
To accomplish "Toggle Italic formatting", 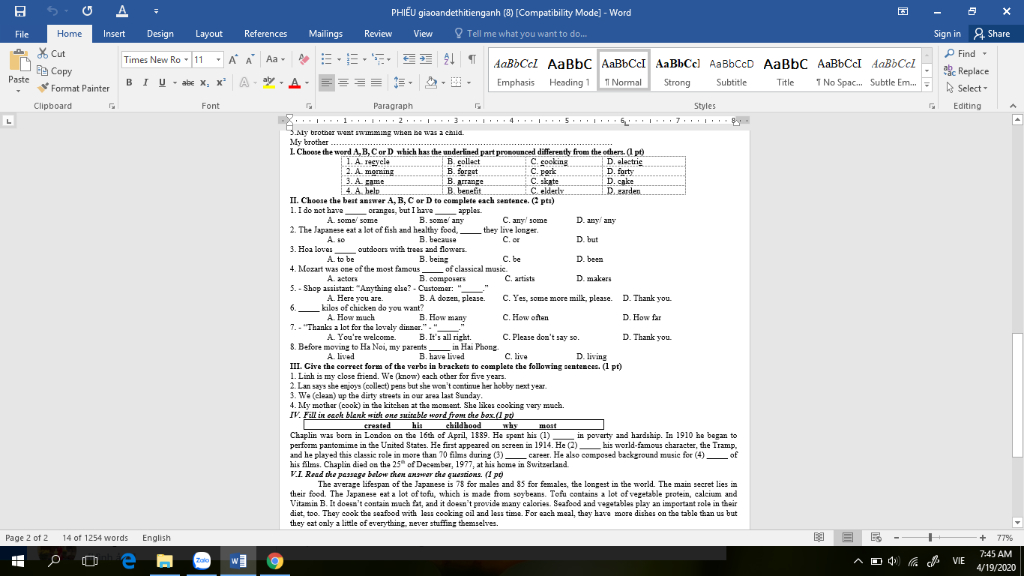I will (145, 83).
